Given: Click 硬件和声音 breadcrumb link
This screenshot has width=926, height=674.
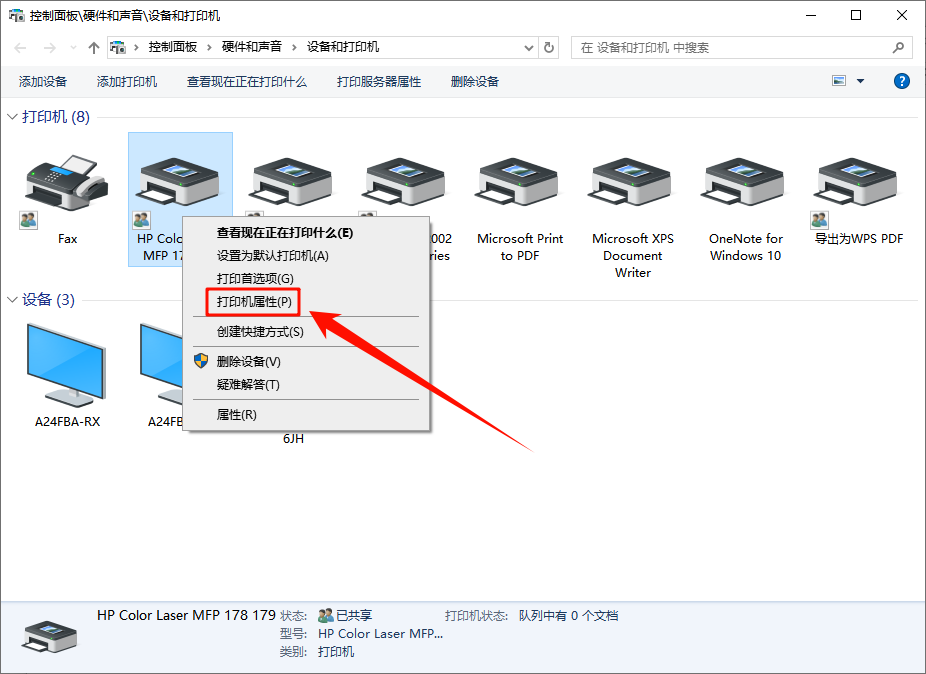Looking at the screenshot, I should [x=252, y=47].
